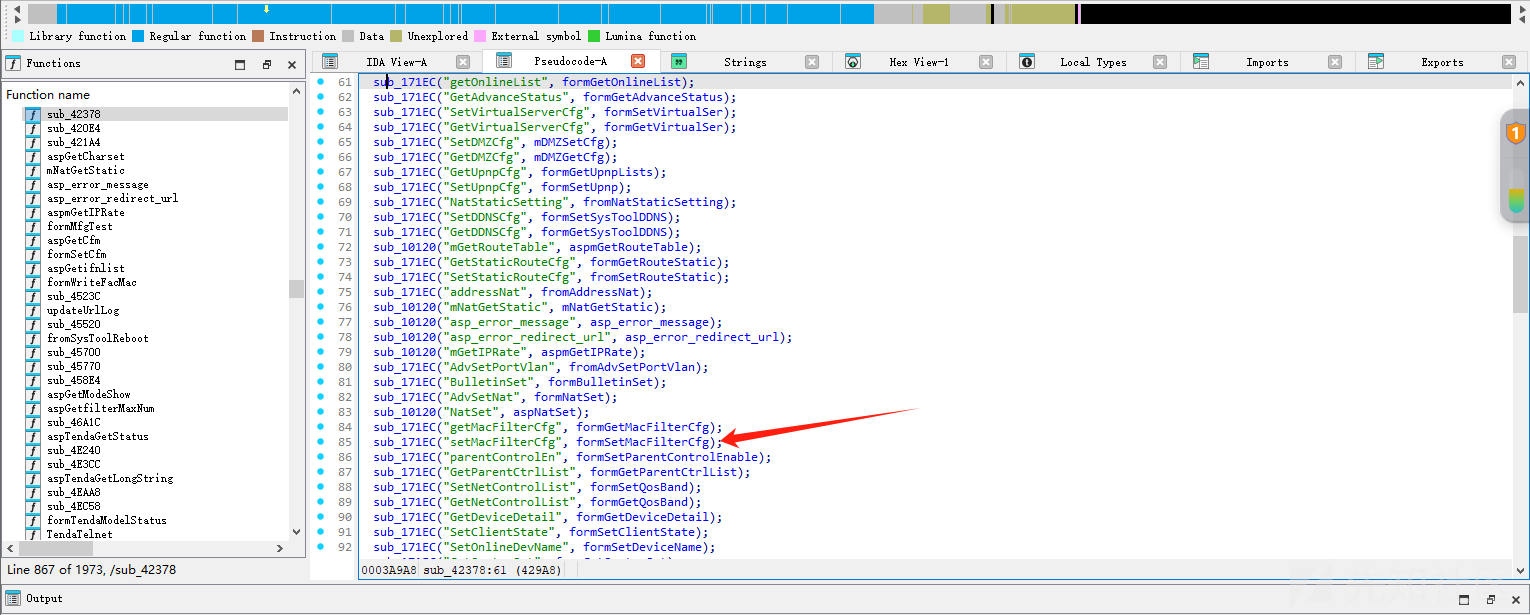This screenshot has height=615, width=1530.
Task: Click the Hex View-1 tab icon
Action: [x=853, y=61]
